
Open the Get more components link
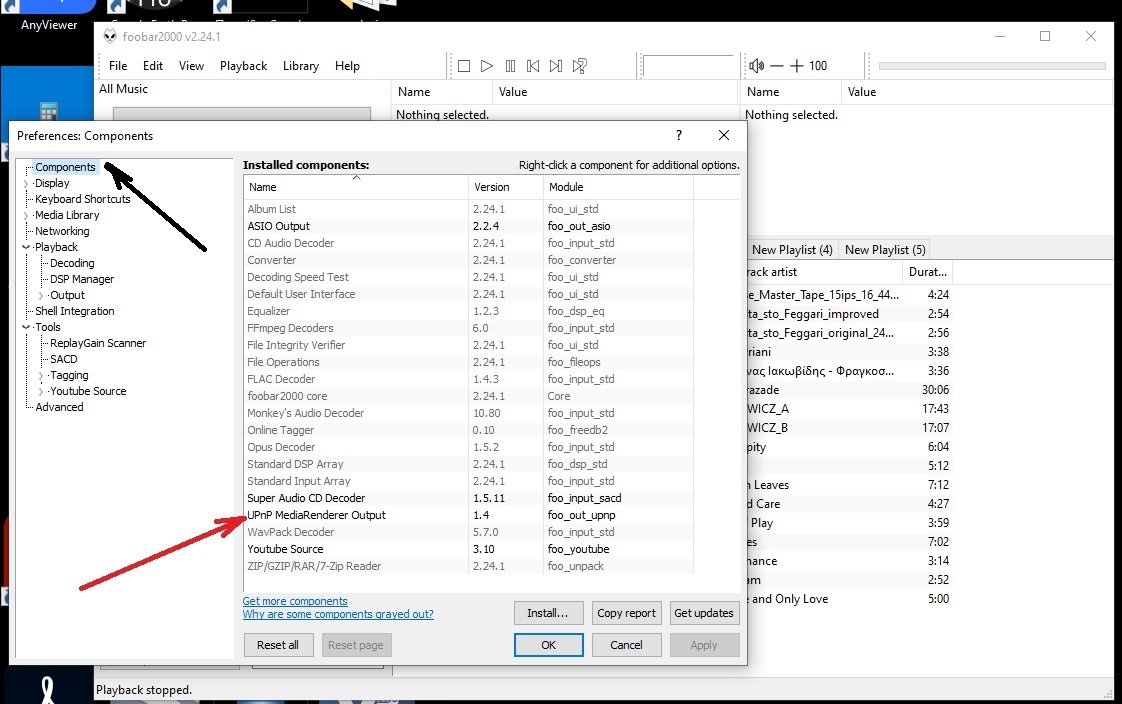pyautogui.click(x=293, y=601)
